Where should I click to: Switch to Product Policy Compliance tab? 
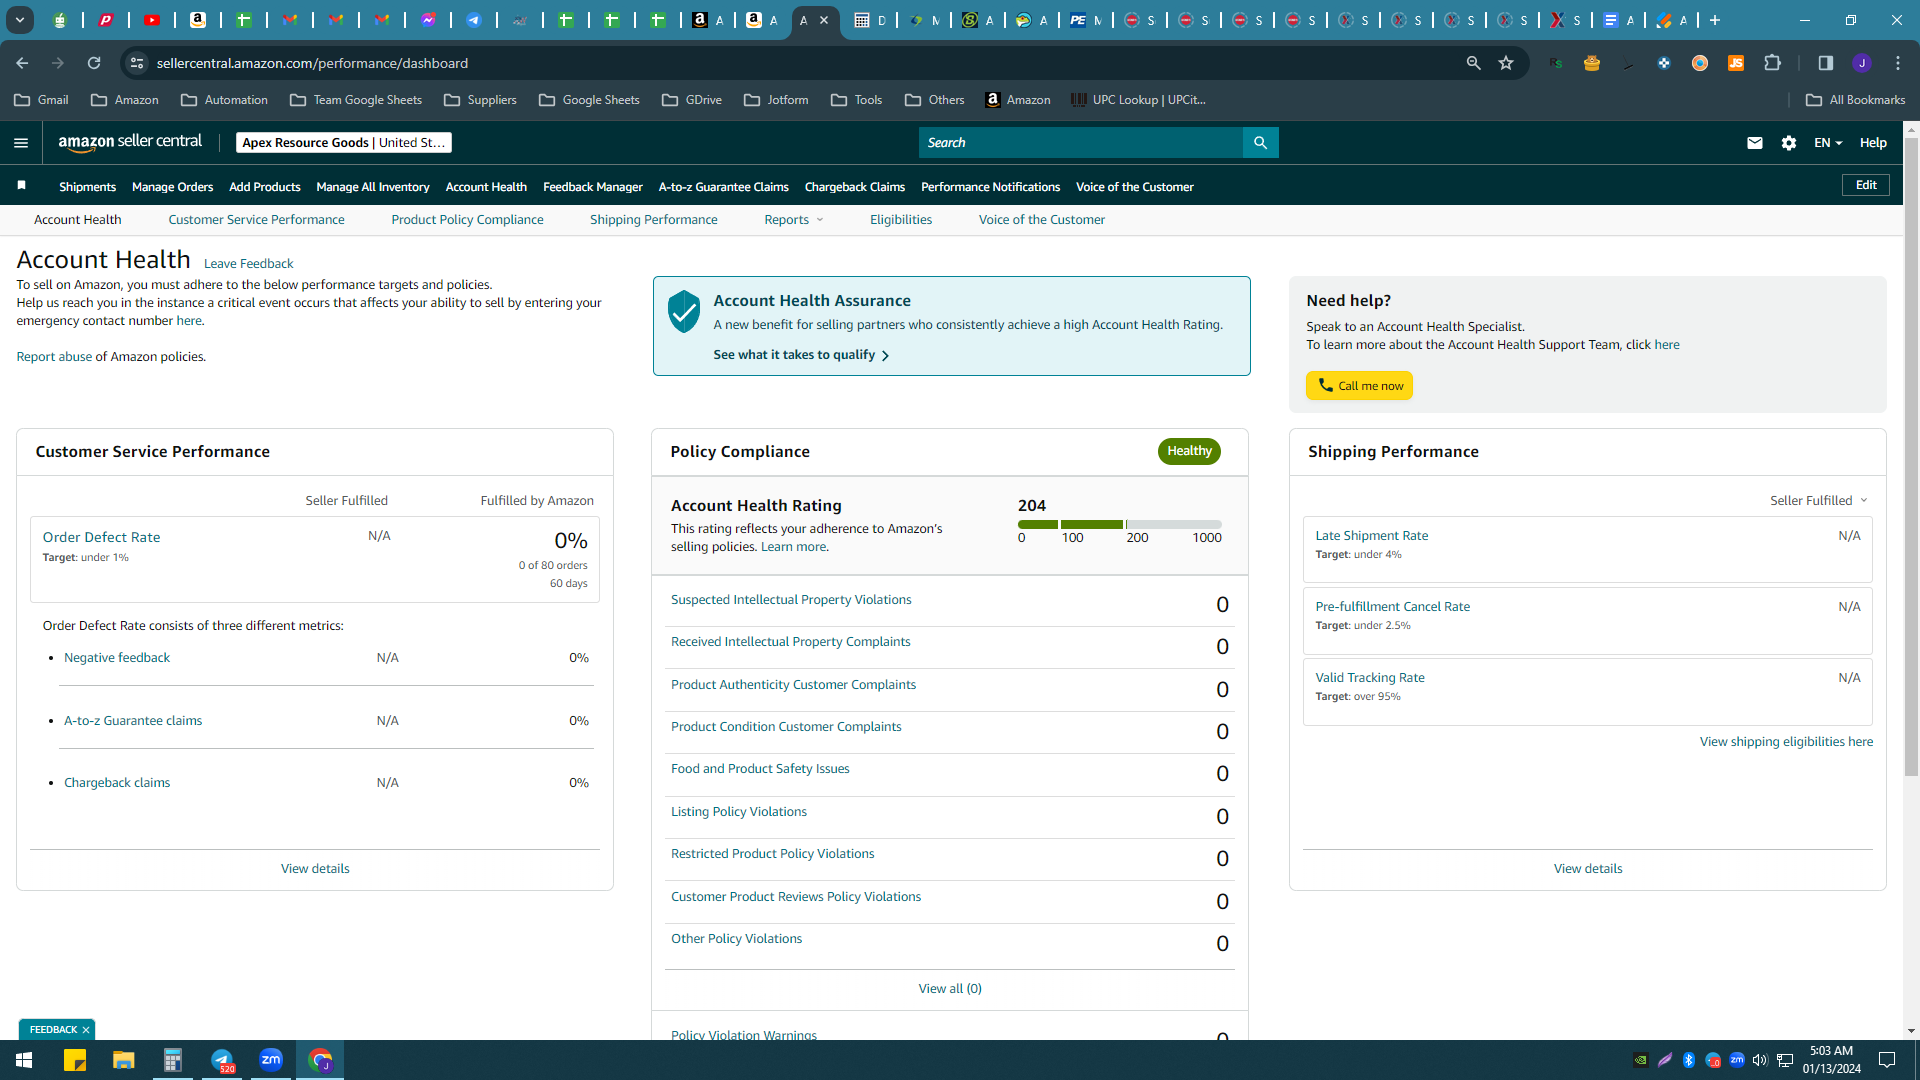click(467, 220)
